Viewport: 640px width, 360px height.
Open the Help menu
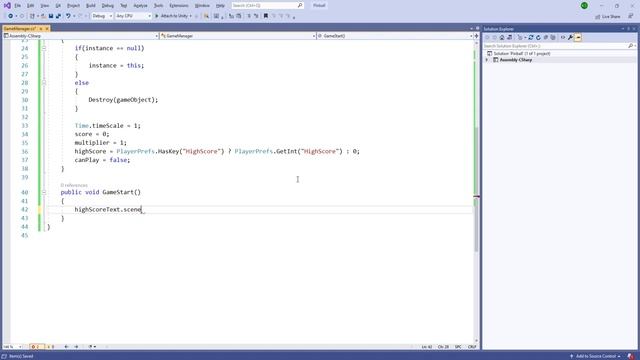220,6
